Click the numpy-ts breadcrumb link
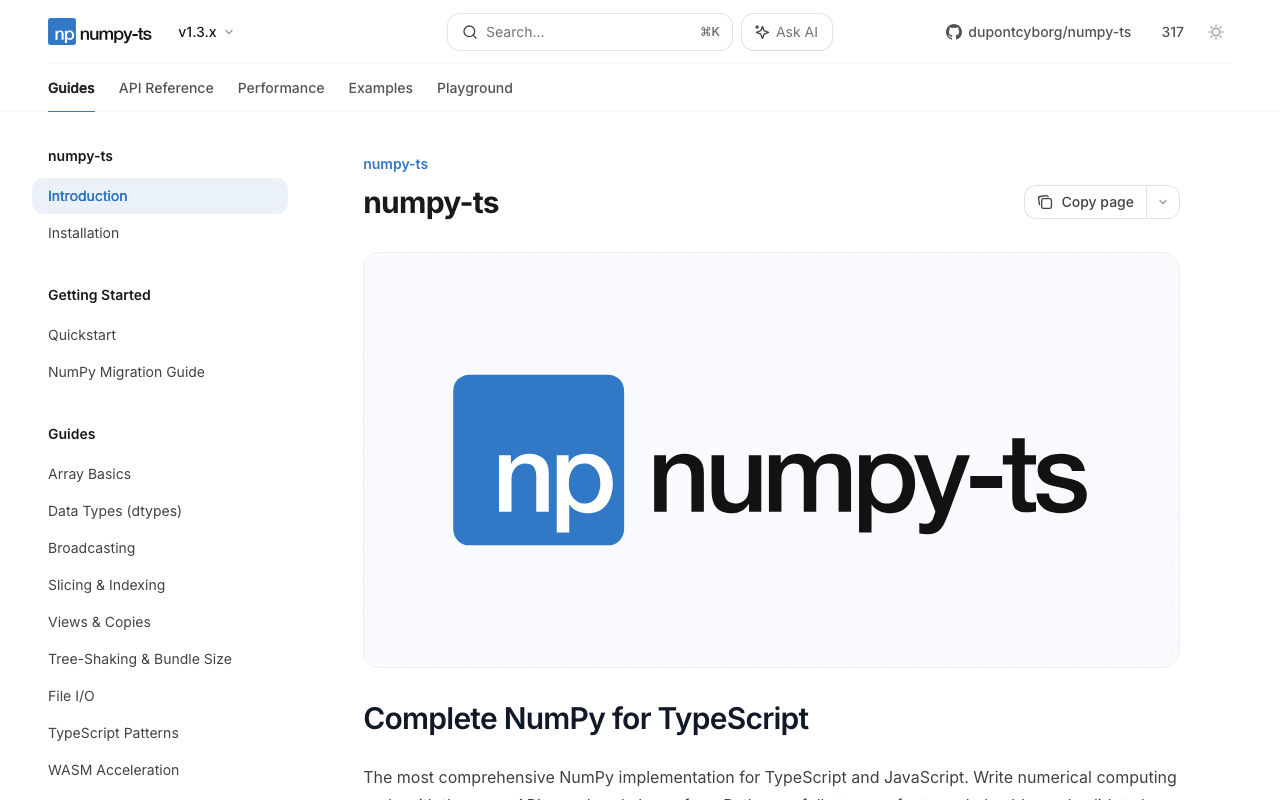Viewport: 1280px width, 800px height. point(395,164)
